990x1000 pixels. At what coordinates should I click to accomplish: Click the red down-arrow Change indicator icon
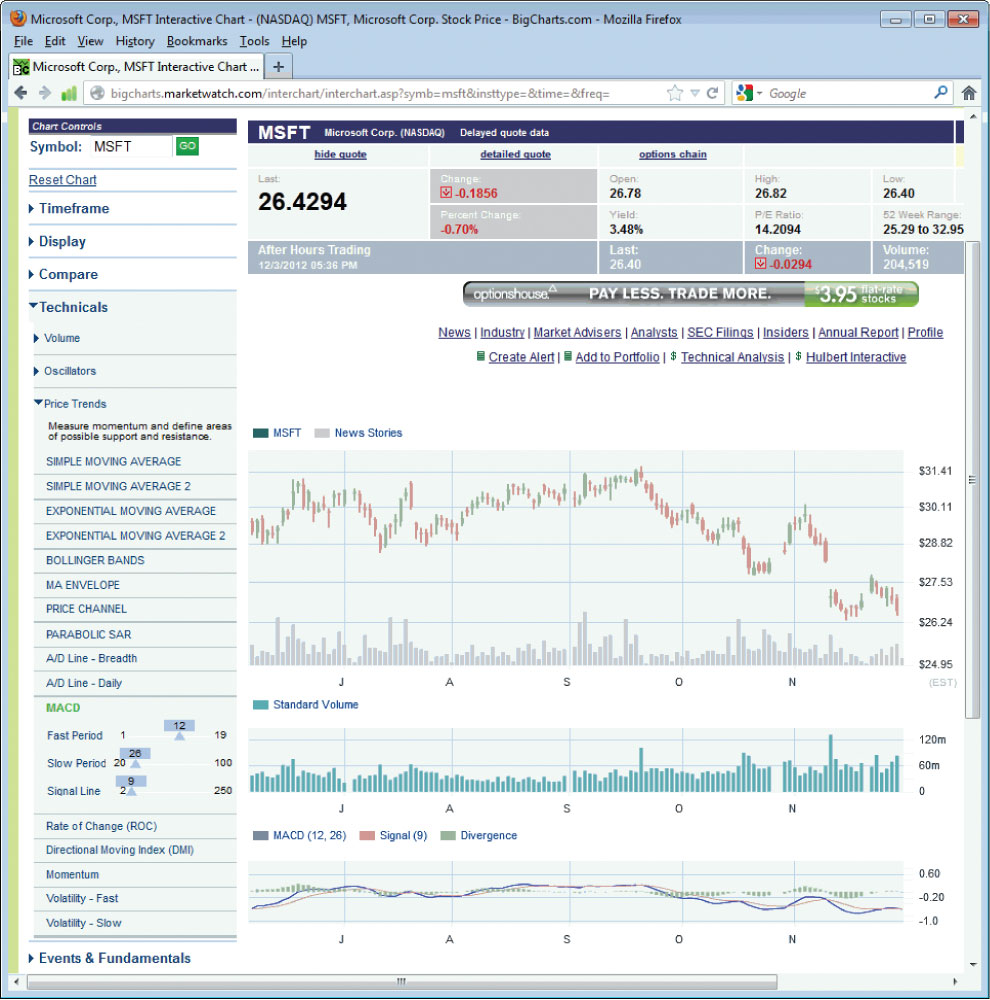click(446, 193)
